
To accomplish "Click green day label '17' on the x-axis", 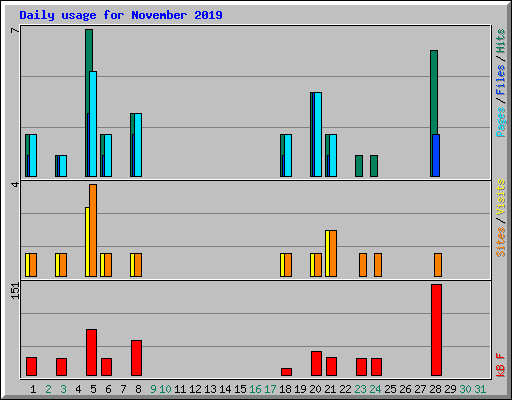I will point(270,389).
